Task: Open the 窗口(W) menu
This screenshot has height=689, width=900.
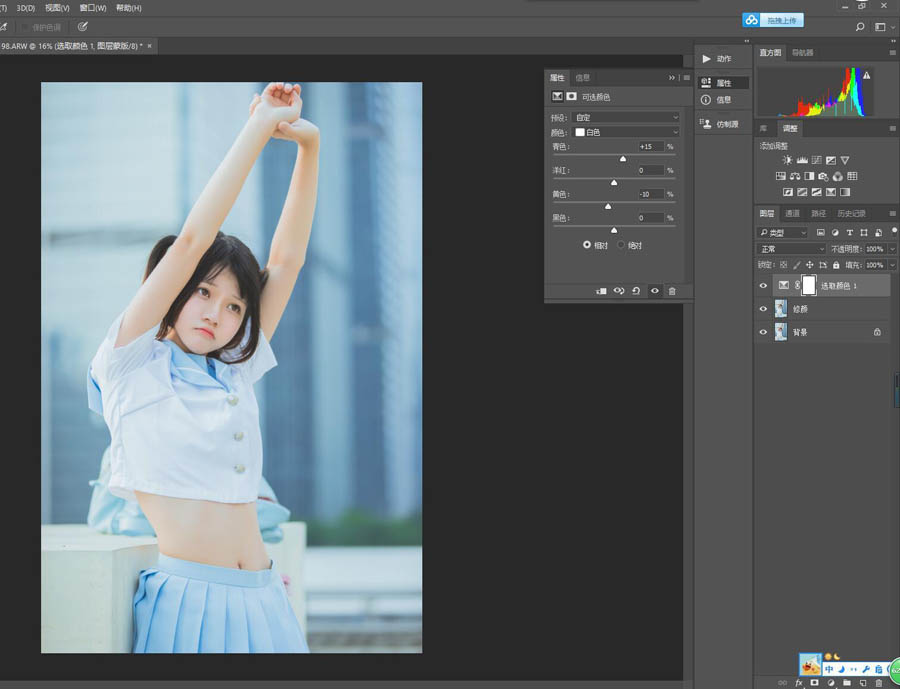Action: (93, 8)
